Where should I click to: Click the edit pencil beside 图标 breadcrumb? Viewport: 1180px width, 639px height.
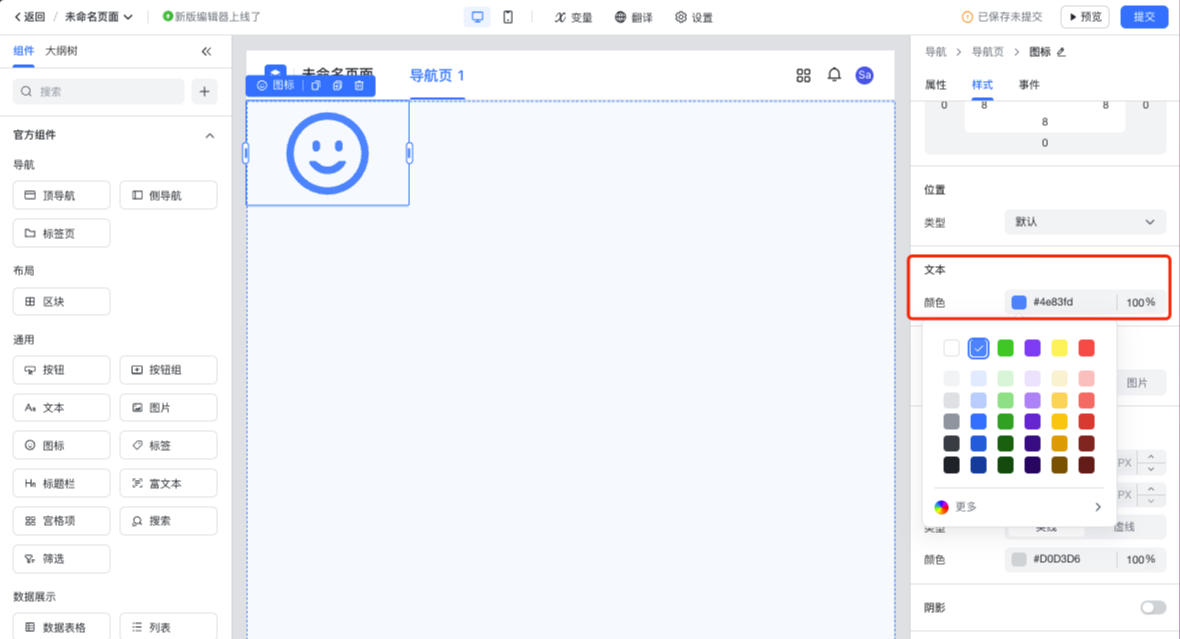(1061, 52)
